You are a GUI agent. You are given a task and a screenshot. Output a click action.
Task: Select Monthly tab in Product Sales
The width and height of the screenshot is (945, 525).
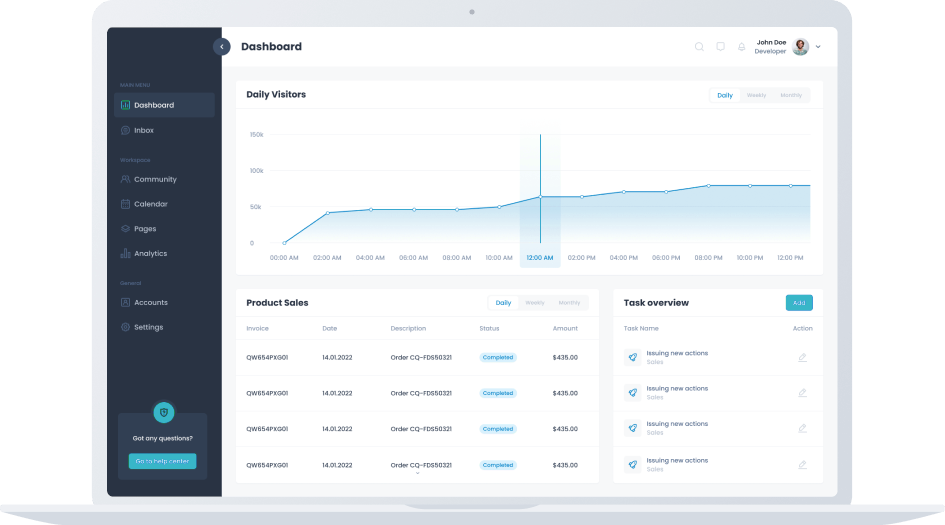pyautogui.click(x=569, y=302)
